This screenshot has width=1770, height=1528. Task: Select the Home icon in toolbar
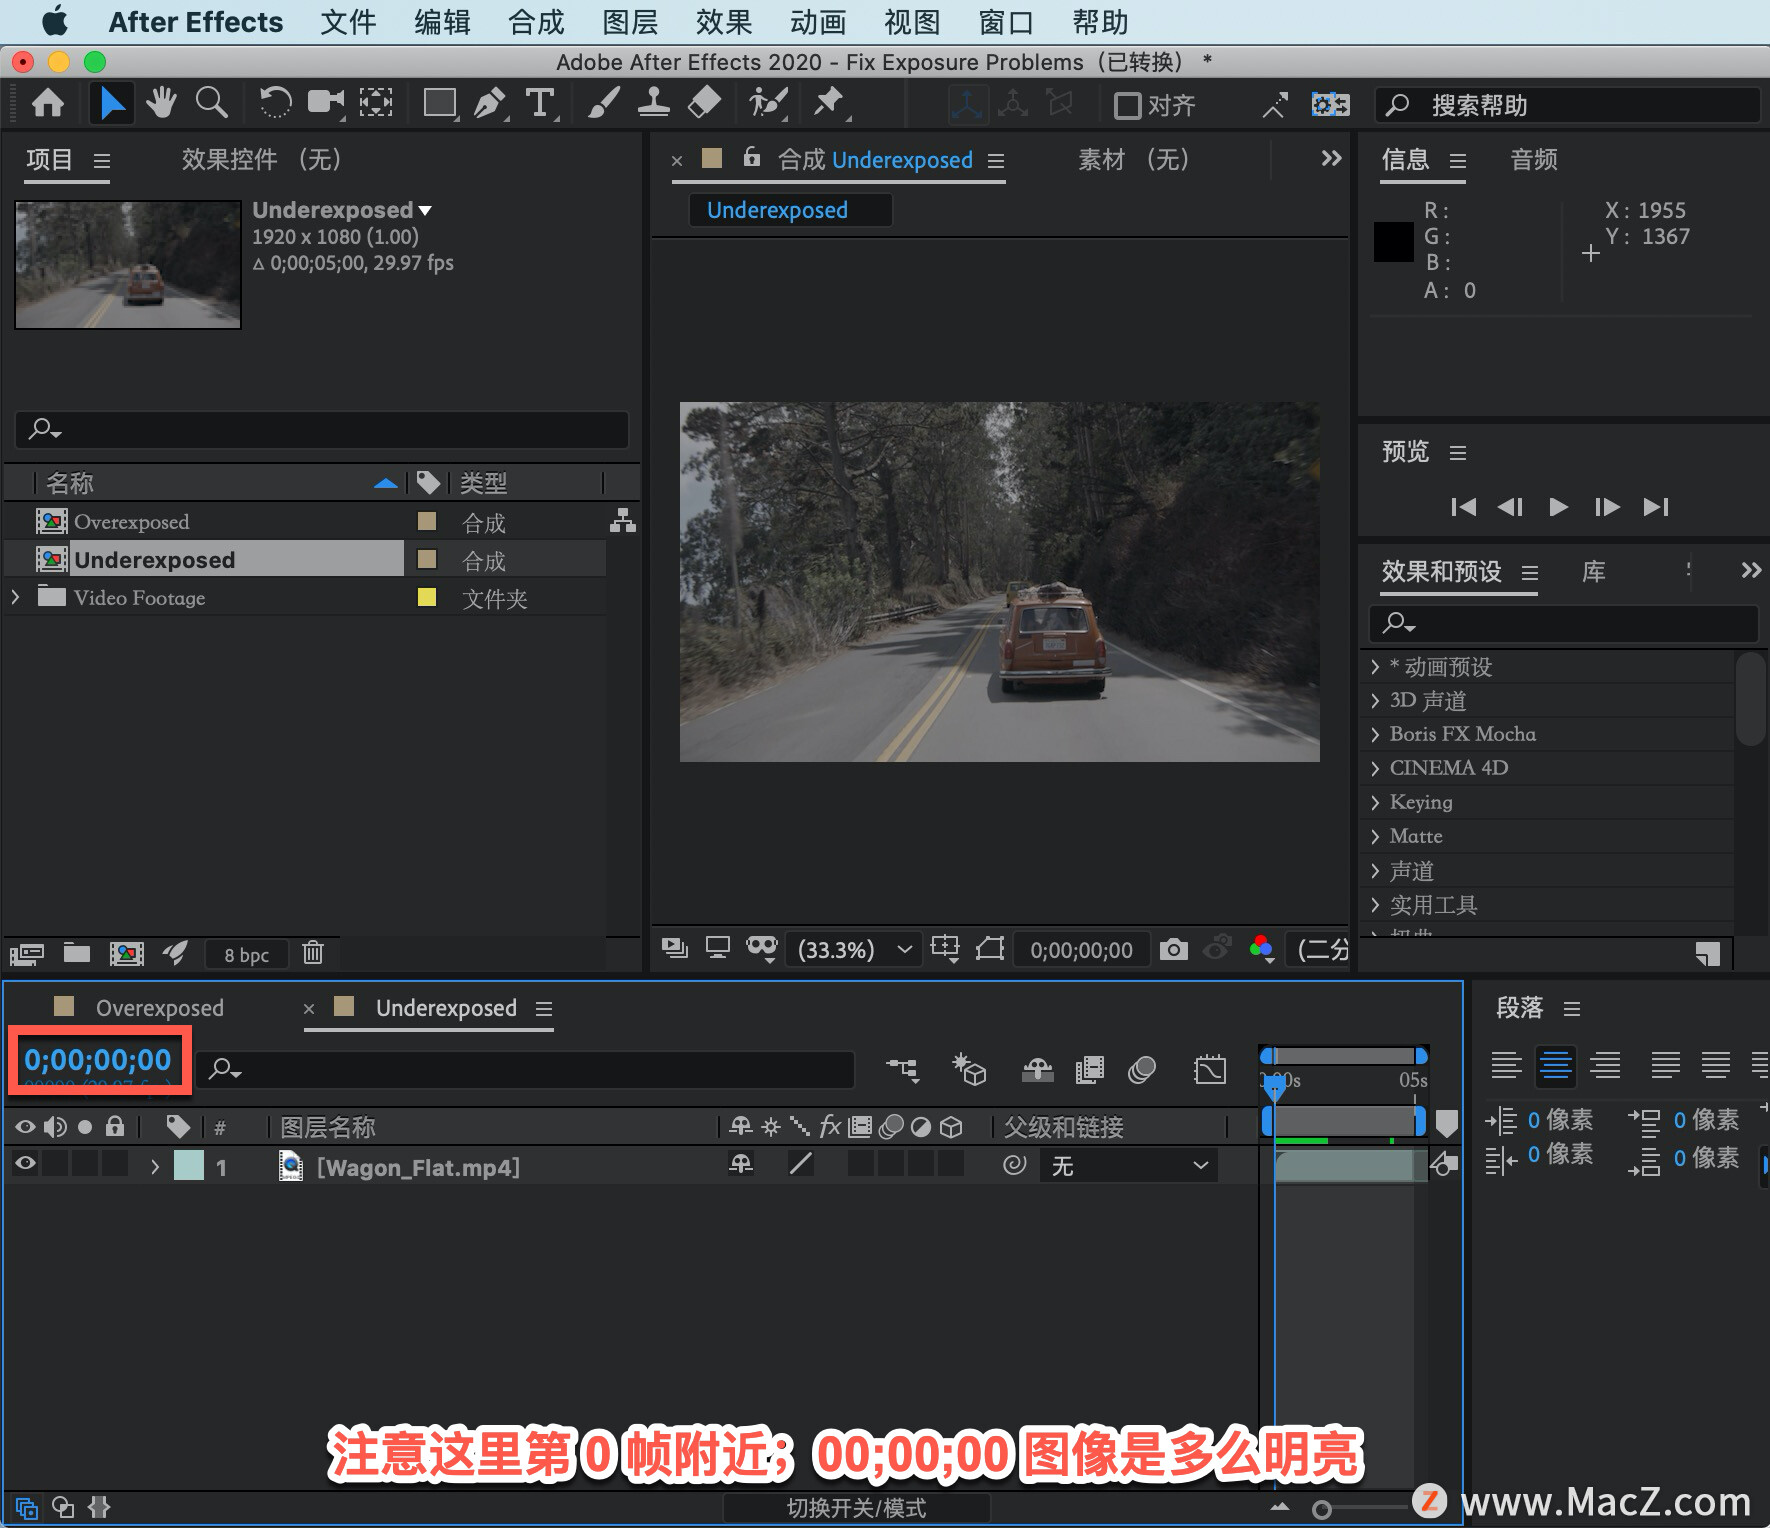click(48, 103)
